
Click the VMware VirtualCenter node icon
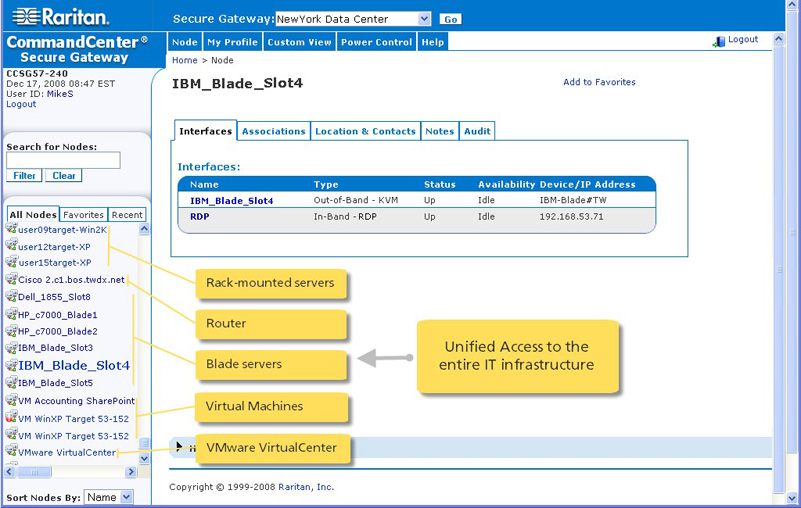pos(11,452)
